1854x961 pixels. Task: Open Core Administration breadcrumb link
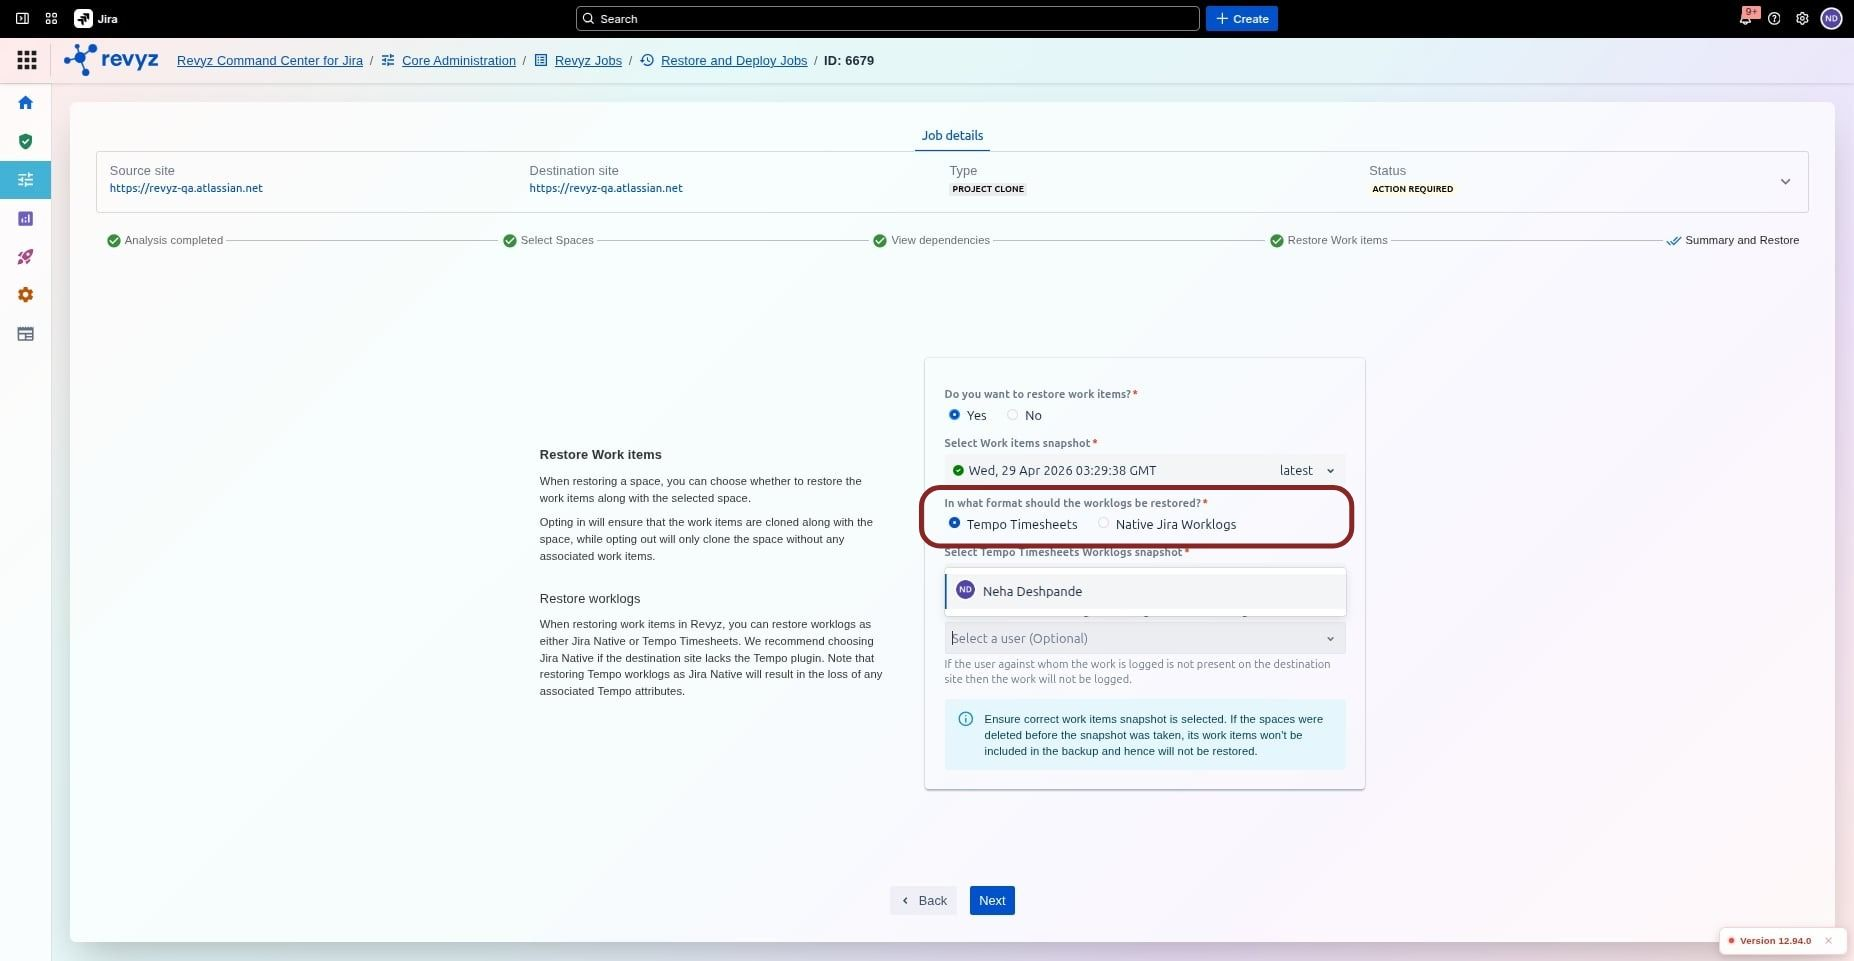459,60
